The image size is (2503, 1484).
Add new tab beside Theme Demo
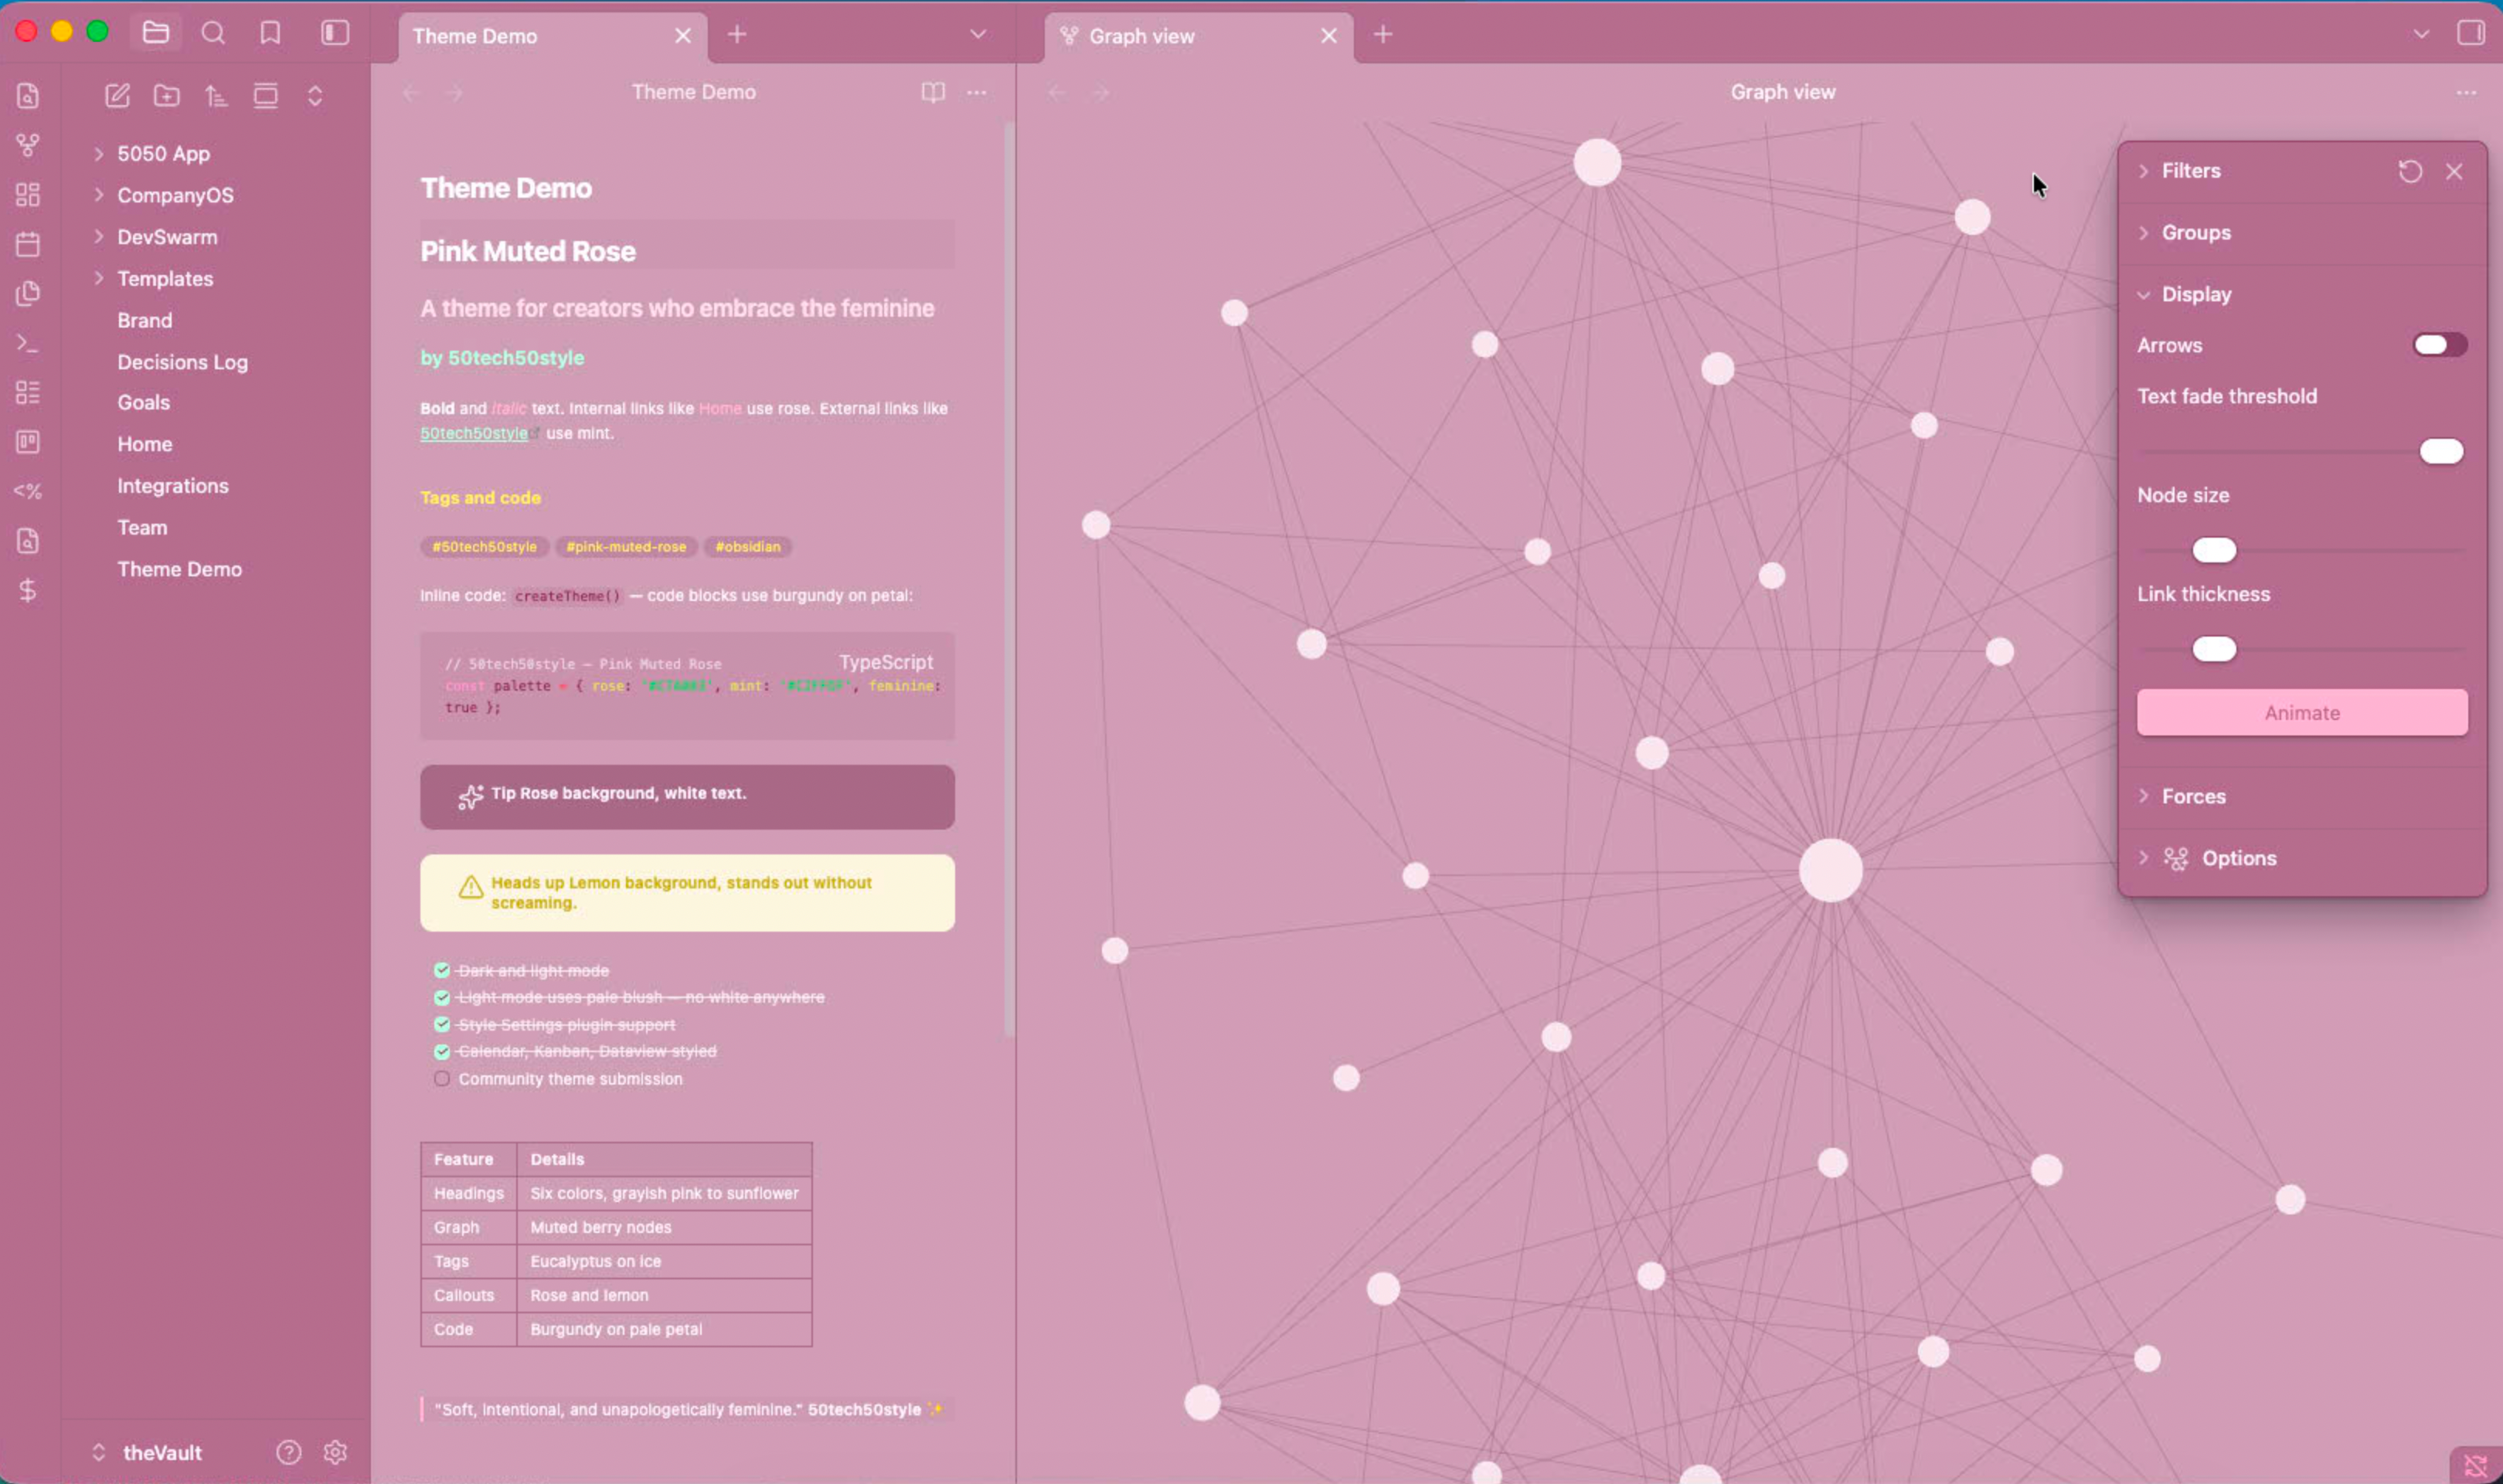pos(737,34)
